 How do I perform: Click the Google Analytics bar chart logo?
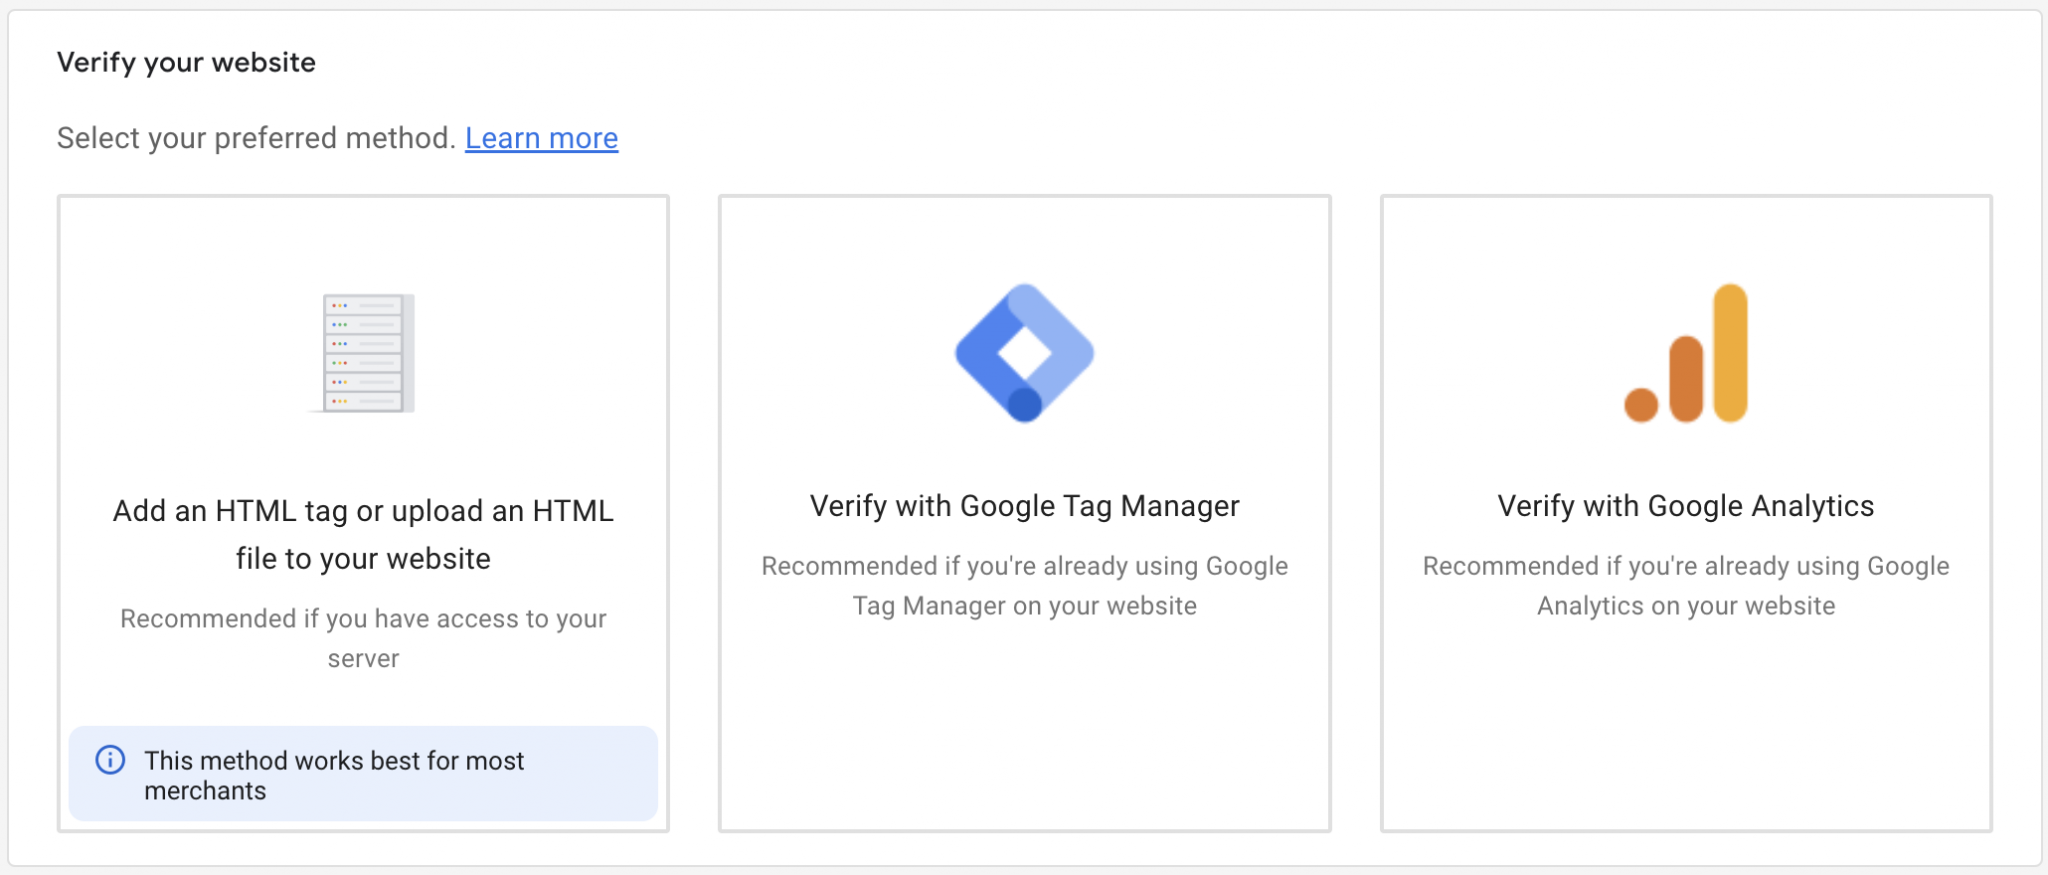click(1686, 353)
